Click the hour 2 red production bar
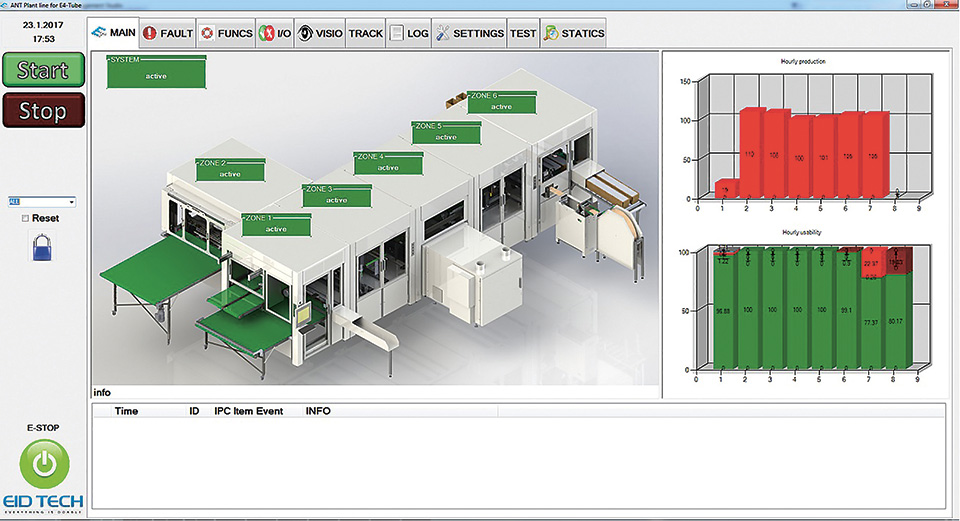Screen dimensions: 960x521 [x=751, y=152]
